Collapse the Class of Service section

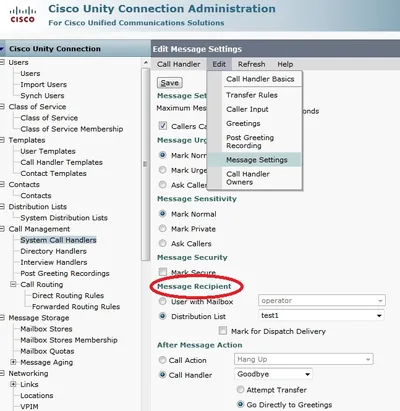2,107
